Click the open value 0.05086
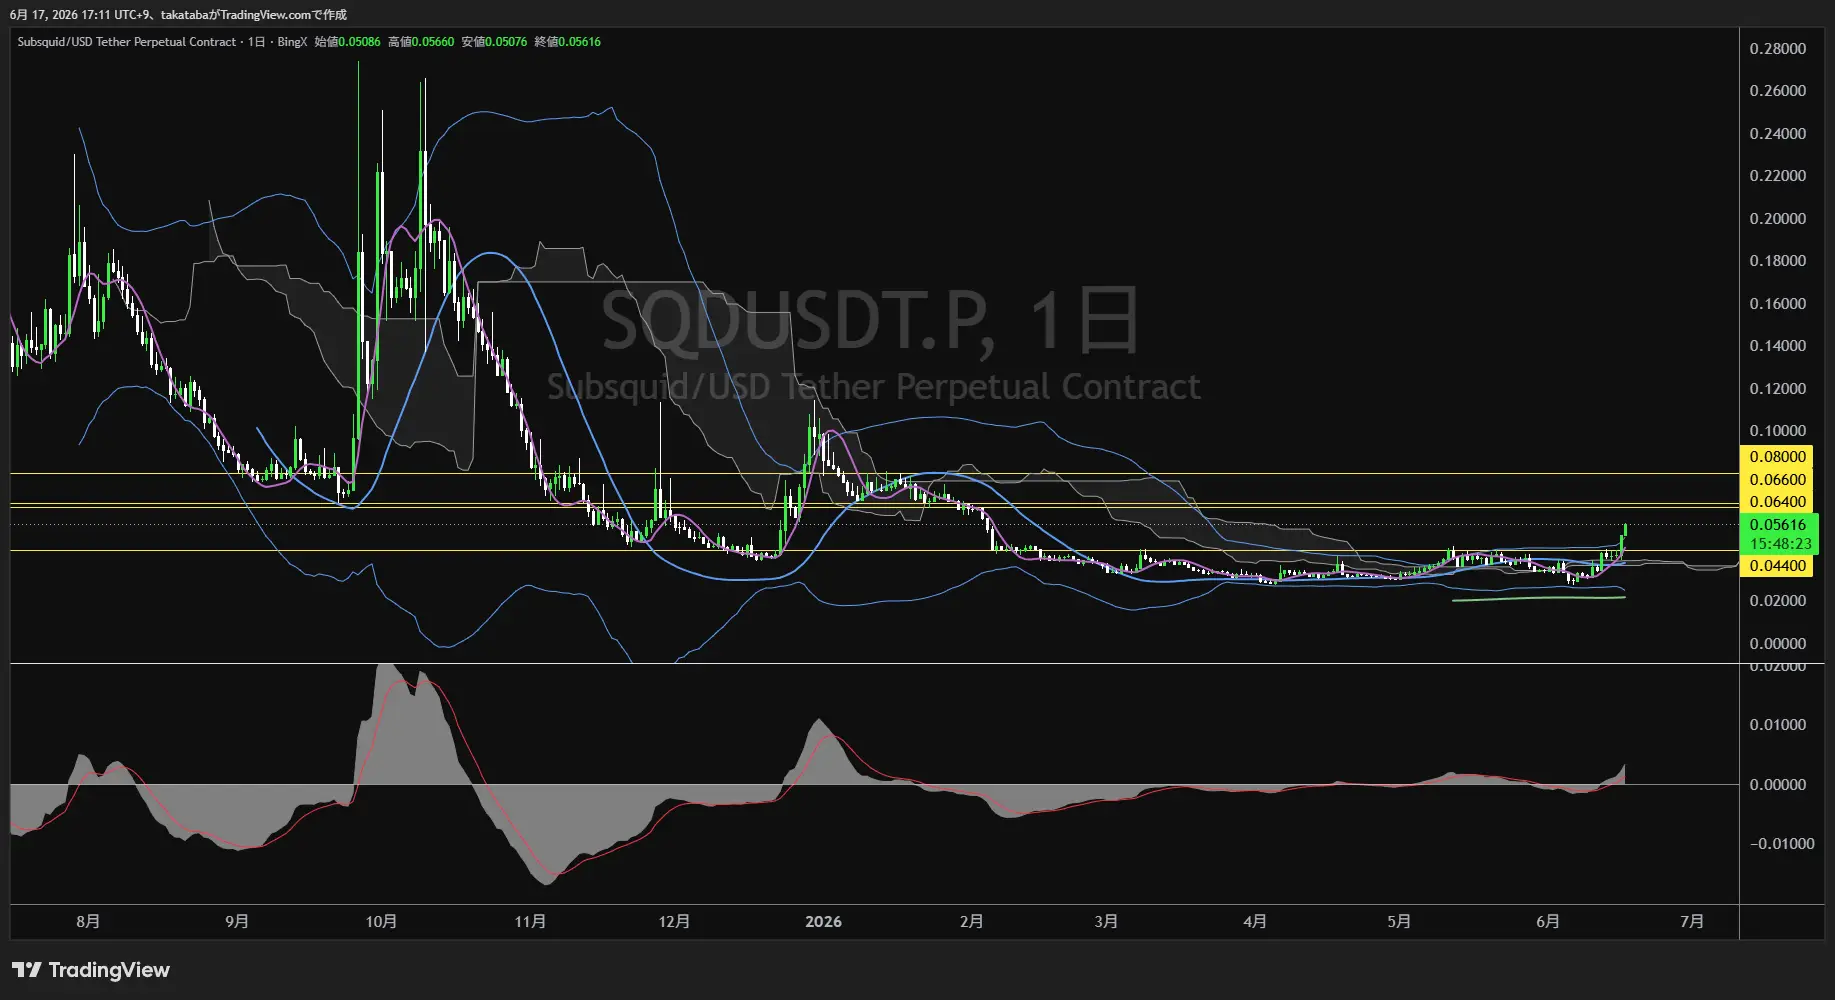The image size is (1835, 1000). [359, 42]
